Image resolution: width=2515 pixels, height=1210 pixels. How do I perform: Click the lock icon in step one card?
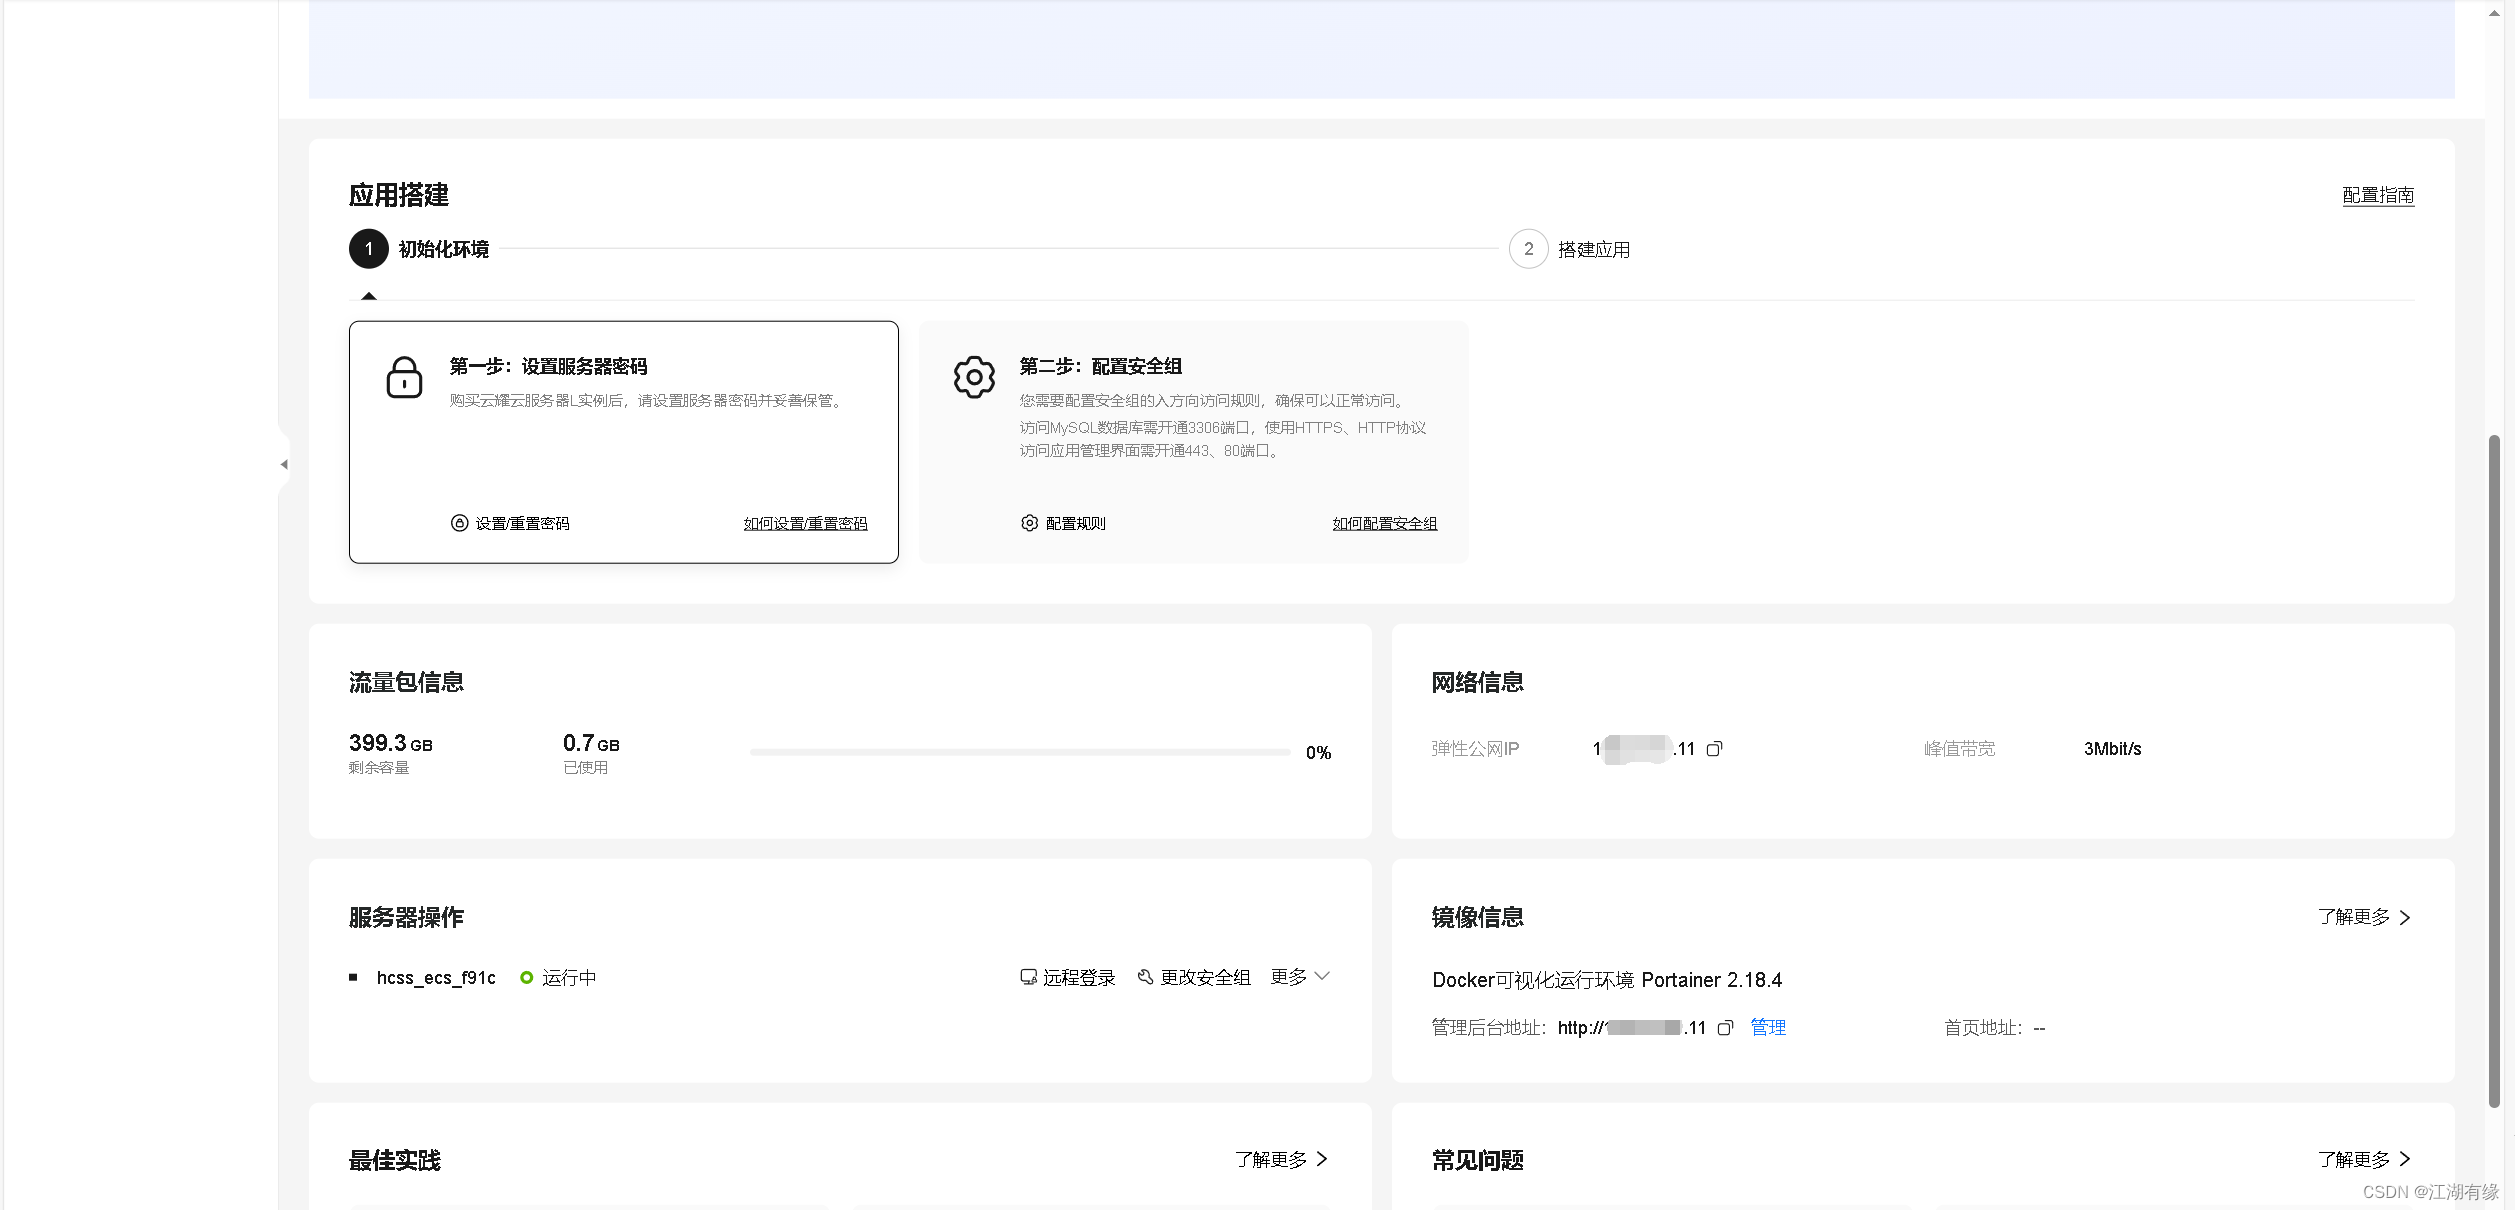click(x=404, y=378)
